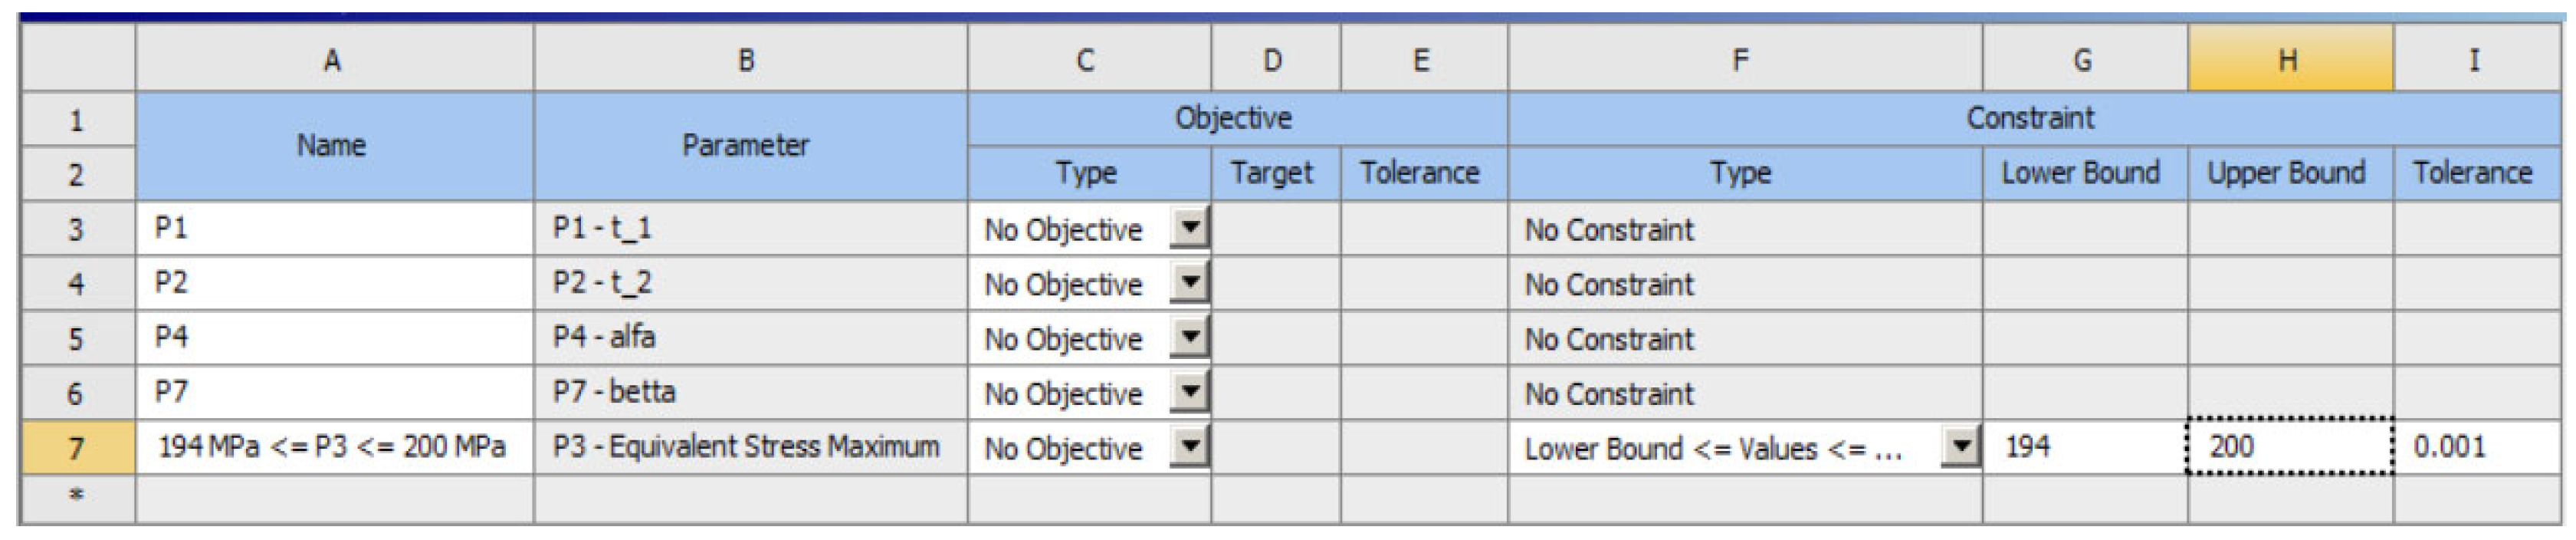Open Objective Type dropdown for P2 row
Screen dimensions: 2576x540
1189,283
